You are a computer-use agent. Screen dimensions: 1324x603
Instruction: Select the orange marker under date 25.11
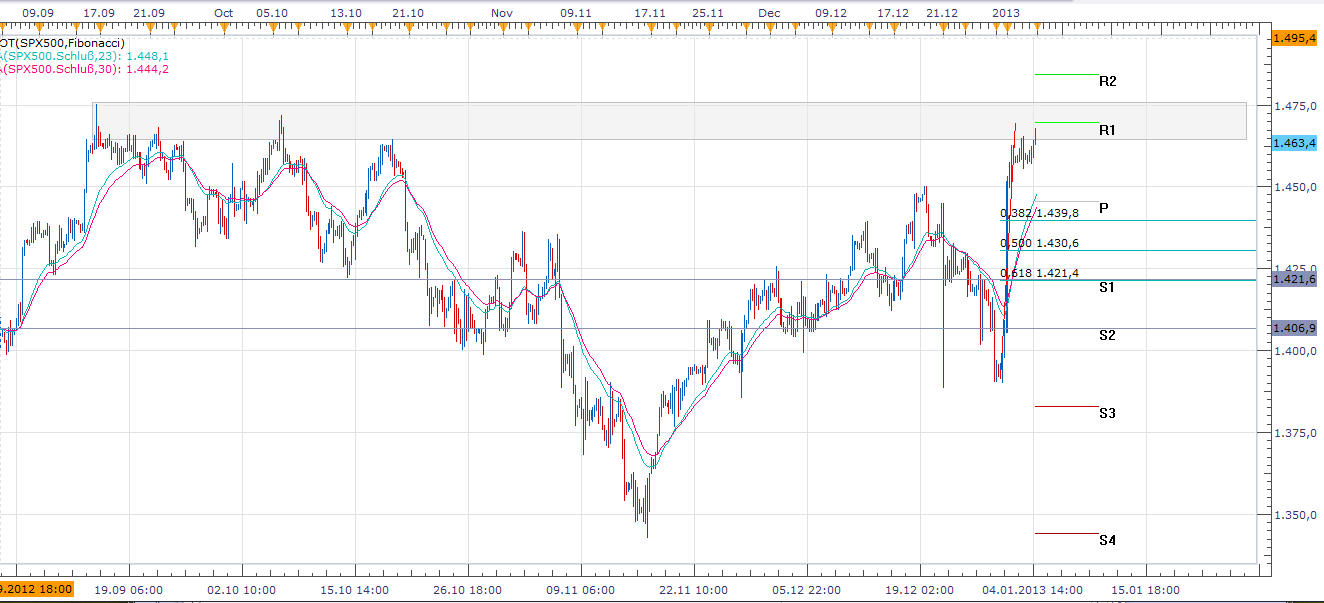pyautogui.click(x=708, y=25)
